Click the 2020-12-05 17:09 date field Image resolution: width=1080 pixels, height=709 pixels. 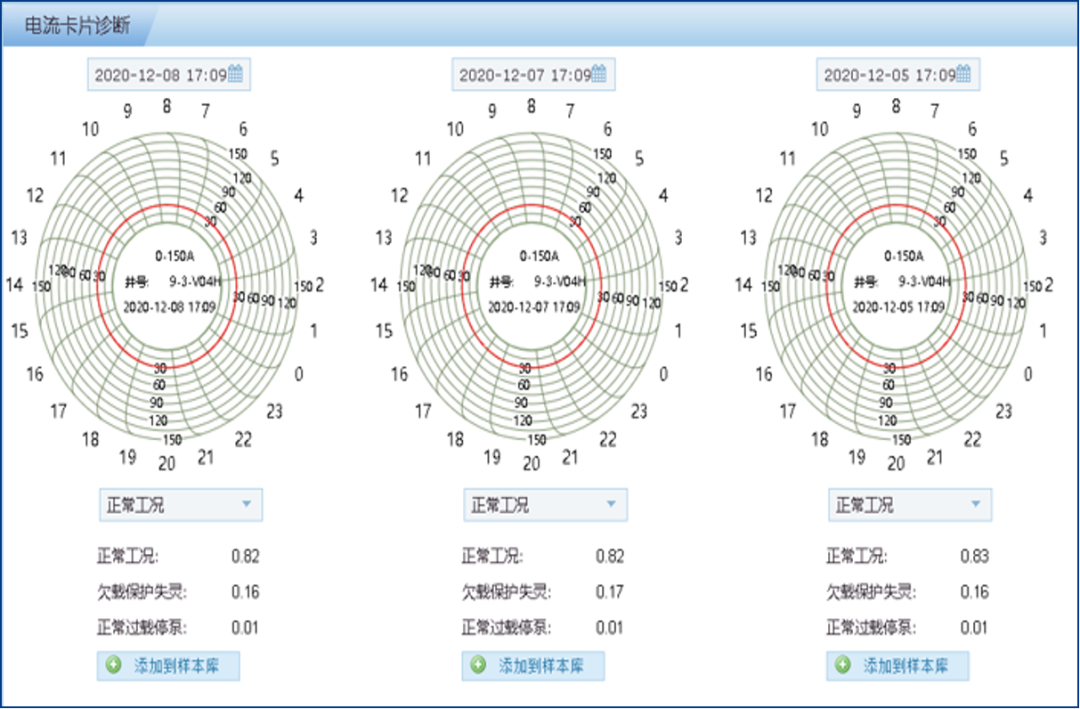pos(888,75)
